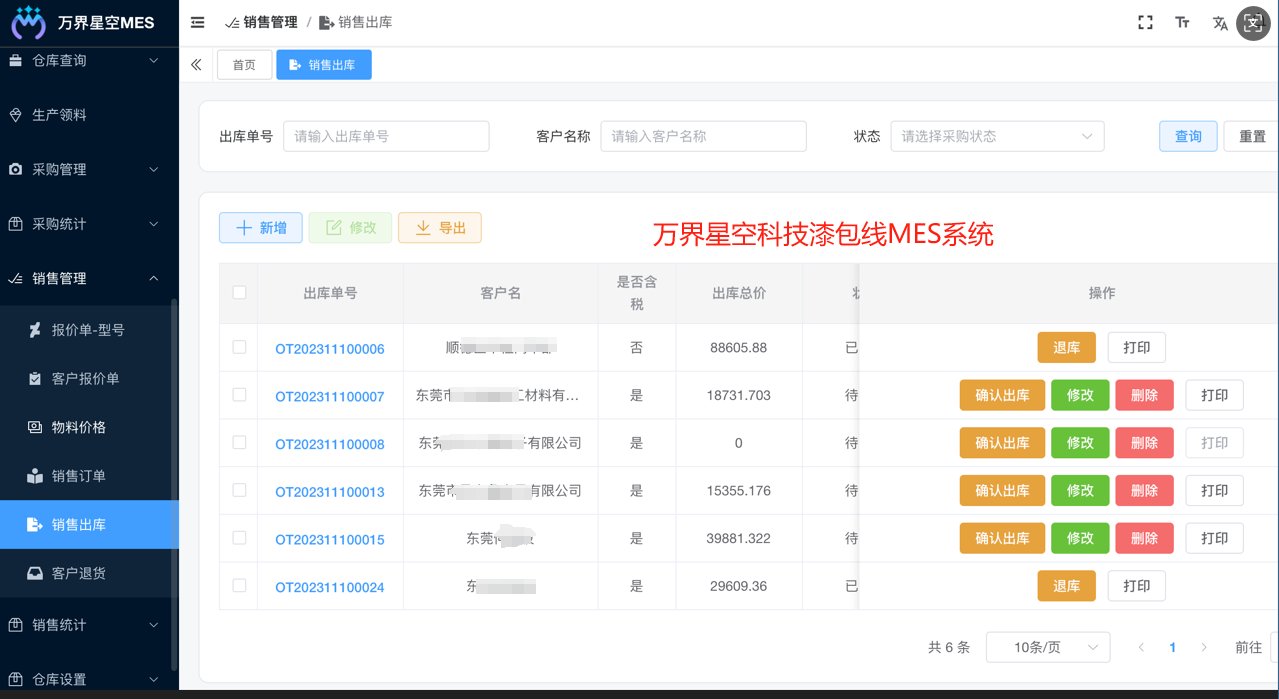Switch to the 首页 tab
The image size is (1279, 699).
(244, 65)
